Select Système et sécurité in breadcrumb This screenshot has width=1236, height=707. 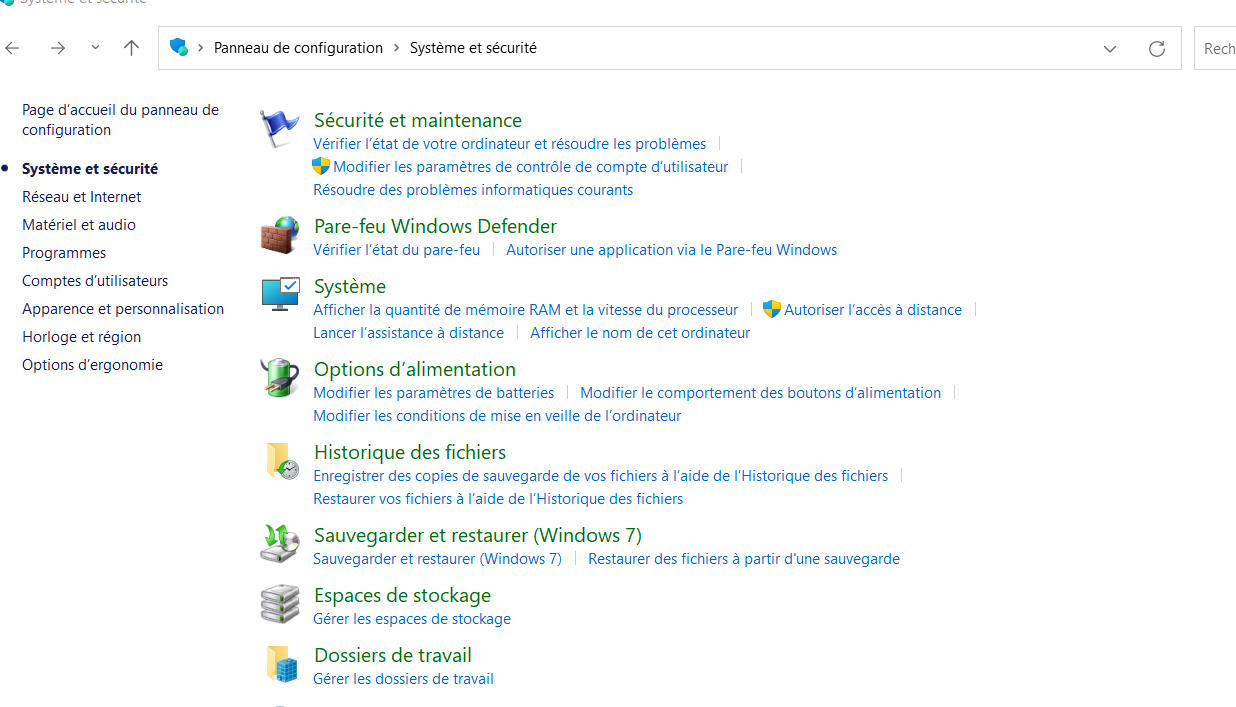(473, 48)
